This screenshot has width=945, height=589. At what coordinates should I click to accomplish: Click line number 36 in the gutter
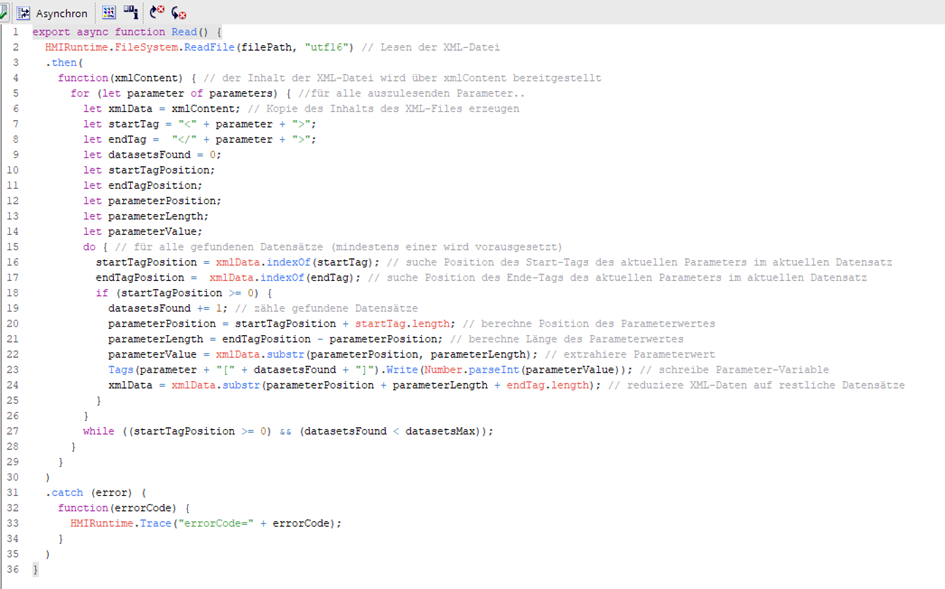[13, 569]
